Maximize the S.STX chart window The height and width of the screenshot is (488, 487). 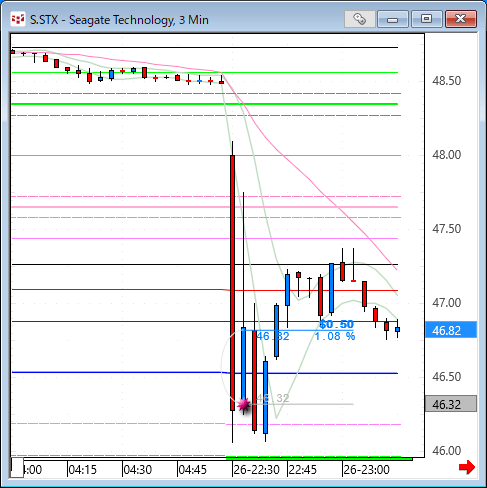(x=426, y=19)
